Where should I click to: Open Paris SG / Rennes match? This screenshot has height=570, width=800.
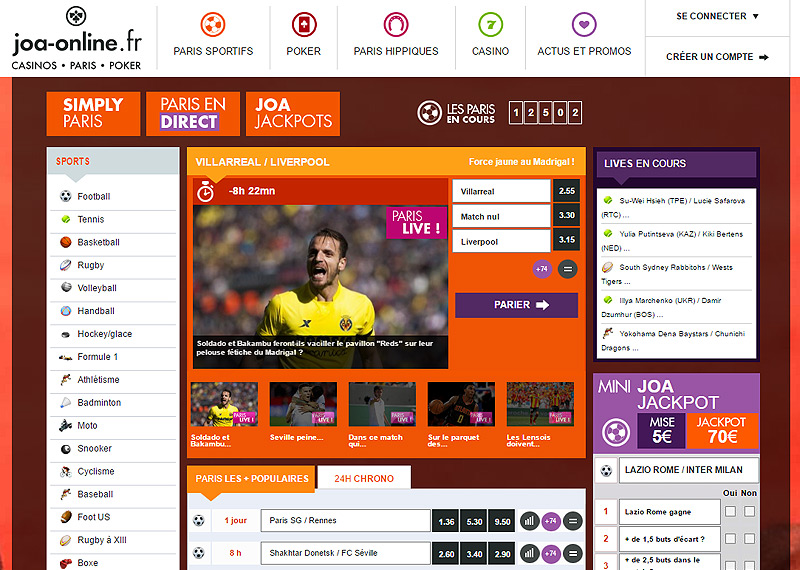pos(345,521)
